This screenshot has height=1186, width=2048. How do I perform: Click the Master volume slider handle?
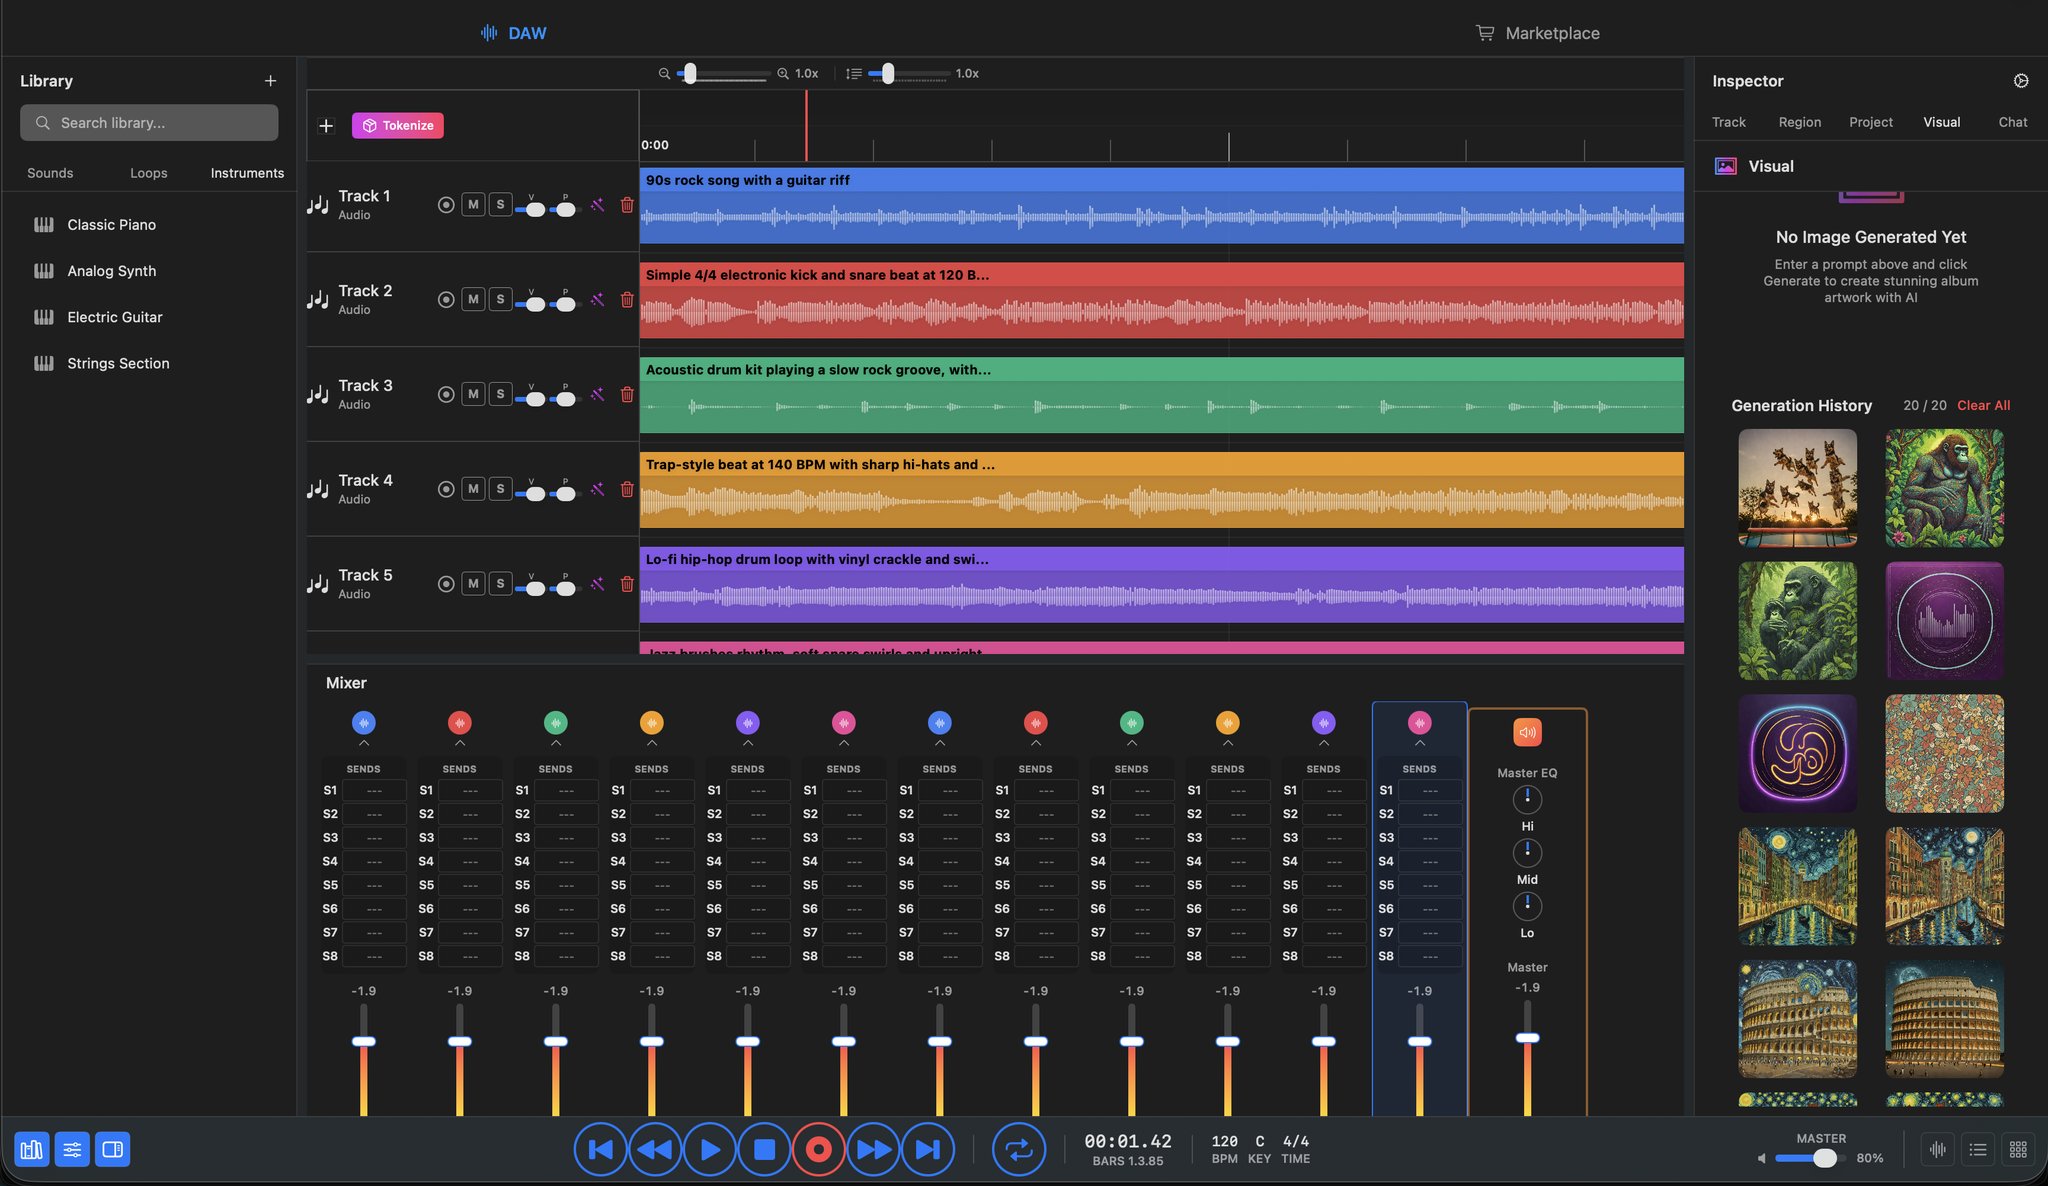1824,1158
